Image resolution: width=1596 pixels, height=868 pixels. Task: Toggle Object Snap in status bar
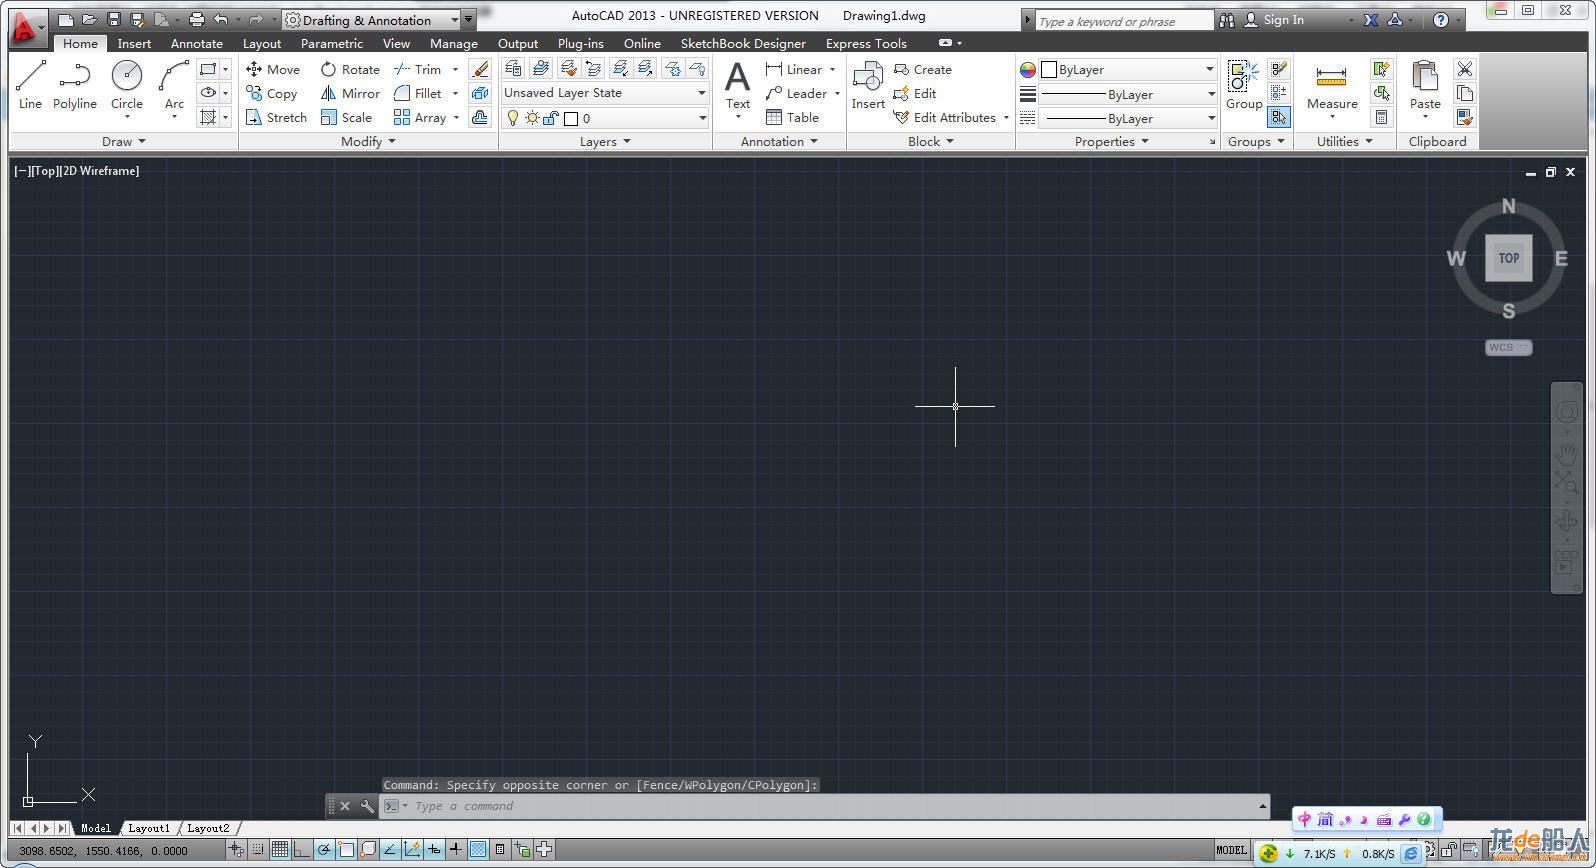pyautogui.click(x=346, y=850)
